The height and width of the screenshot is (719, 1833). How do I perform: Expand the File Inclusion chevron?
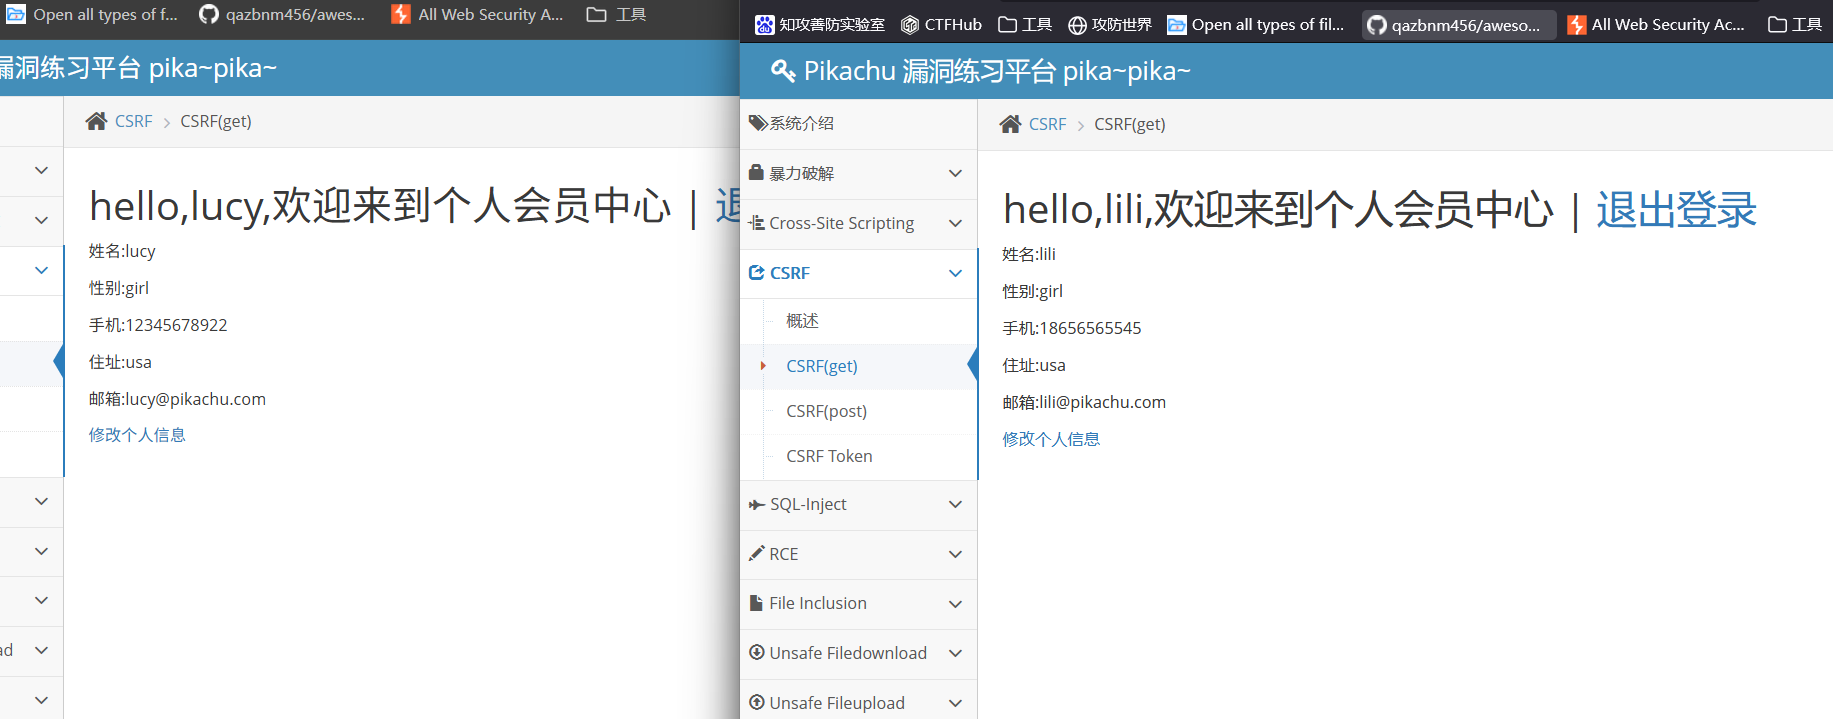[x=955, y=604]
